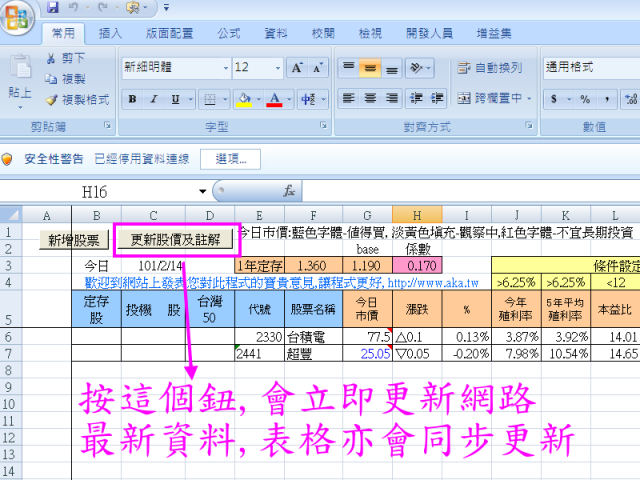This screenshot has height=480, width=640.
Task: Open the 對齊方式 alignment dialog launcher
Action: pyautogui.click(x=529, y=126)
